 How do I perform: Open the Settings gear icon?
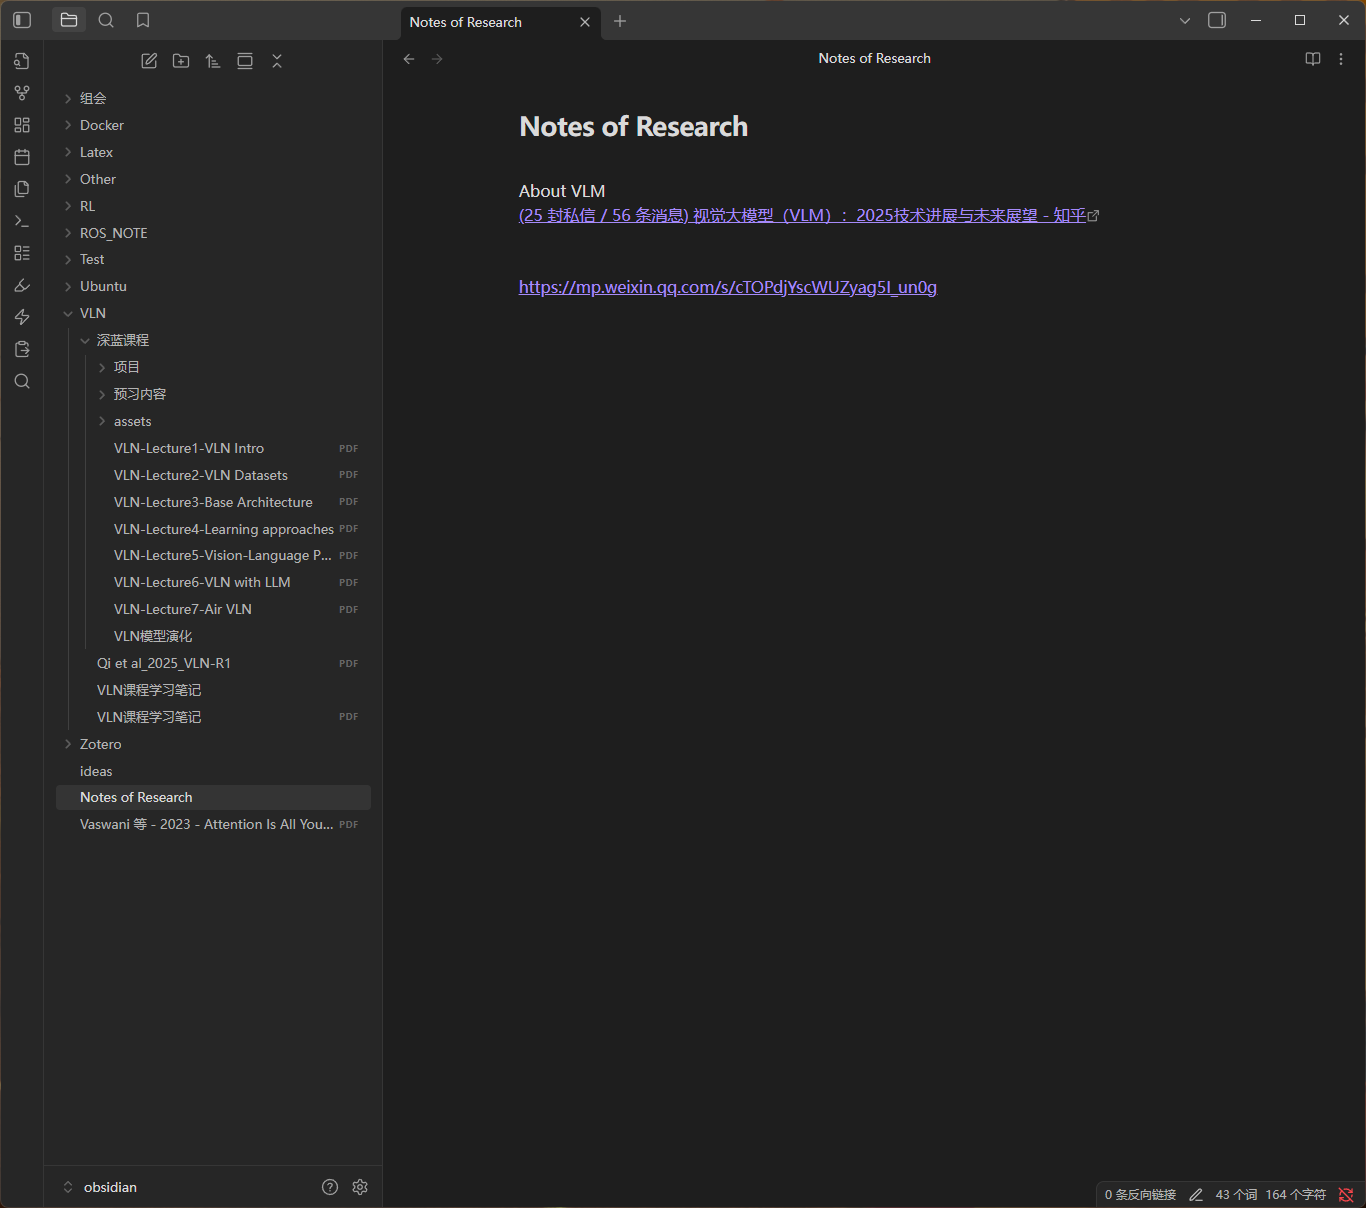pos(360,1187)
